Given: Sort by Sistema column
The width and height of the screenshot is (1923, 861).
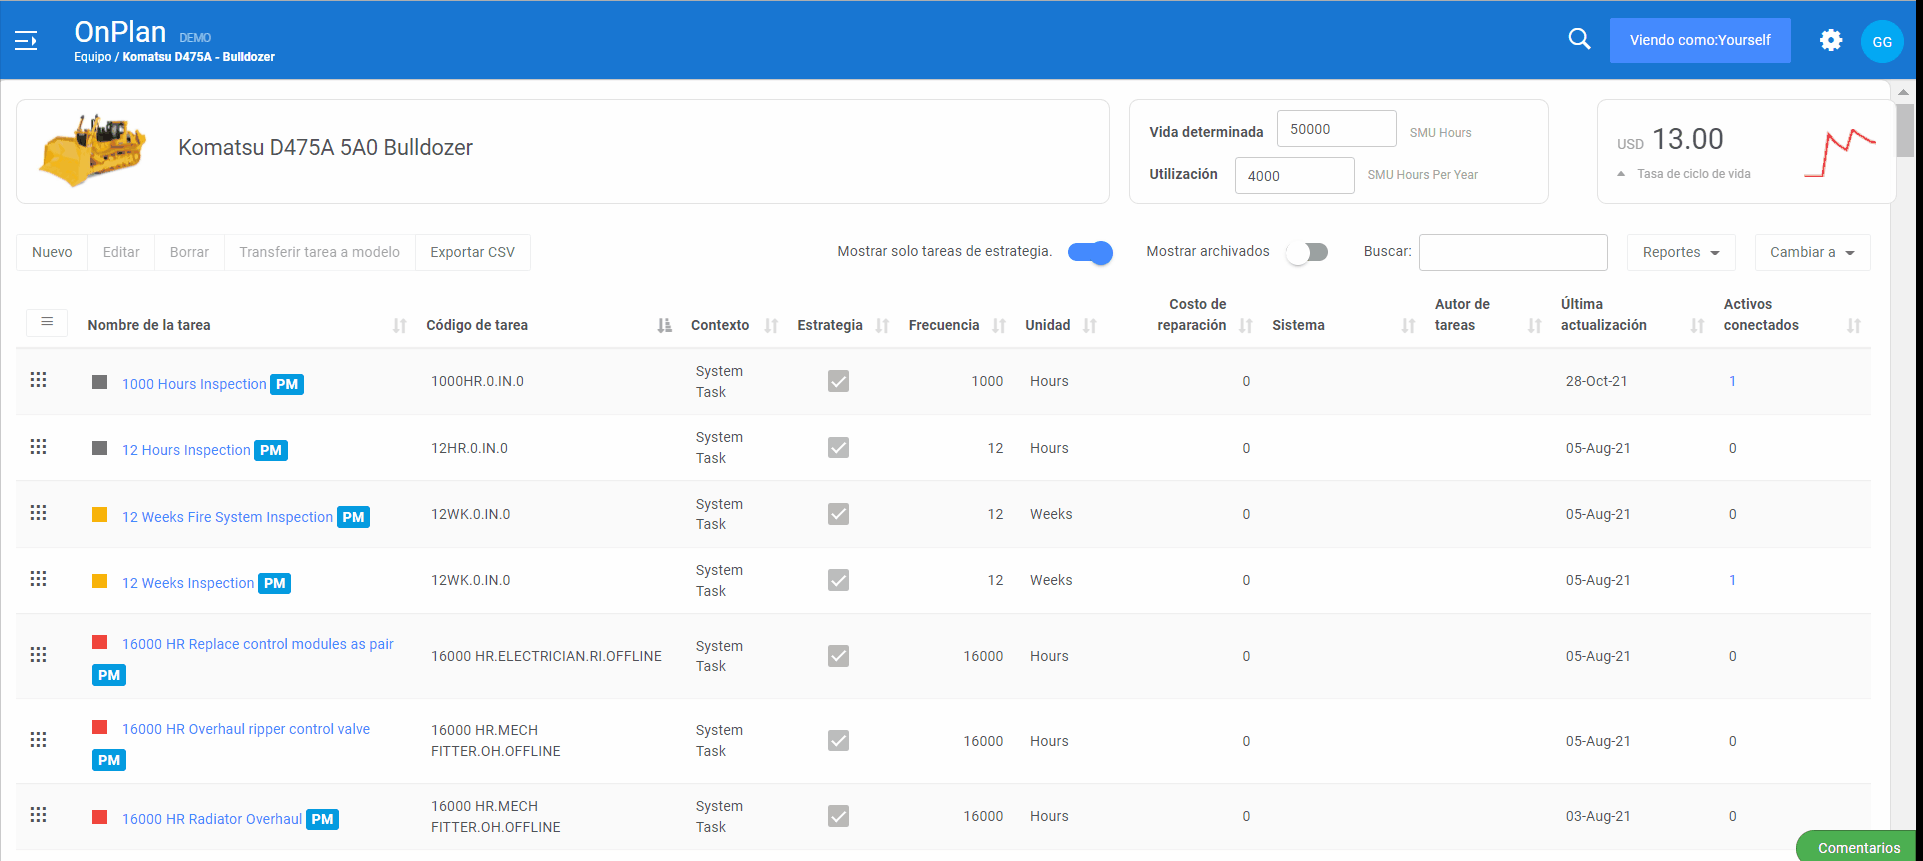Looking at the screenshot, I should [x=1409, y=325].
